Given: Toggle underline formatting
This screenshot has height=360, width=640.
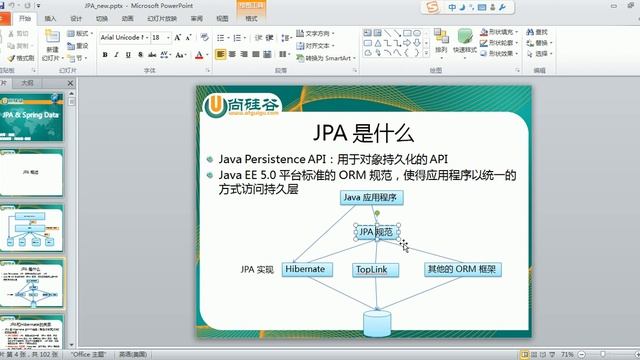Looking at the screenshot, I should [x=128, y=55].
